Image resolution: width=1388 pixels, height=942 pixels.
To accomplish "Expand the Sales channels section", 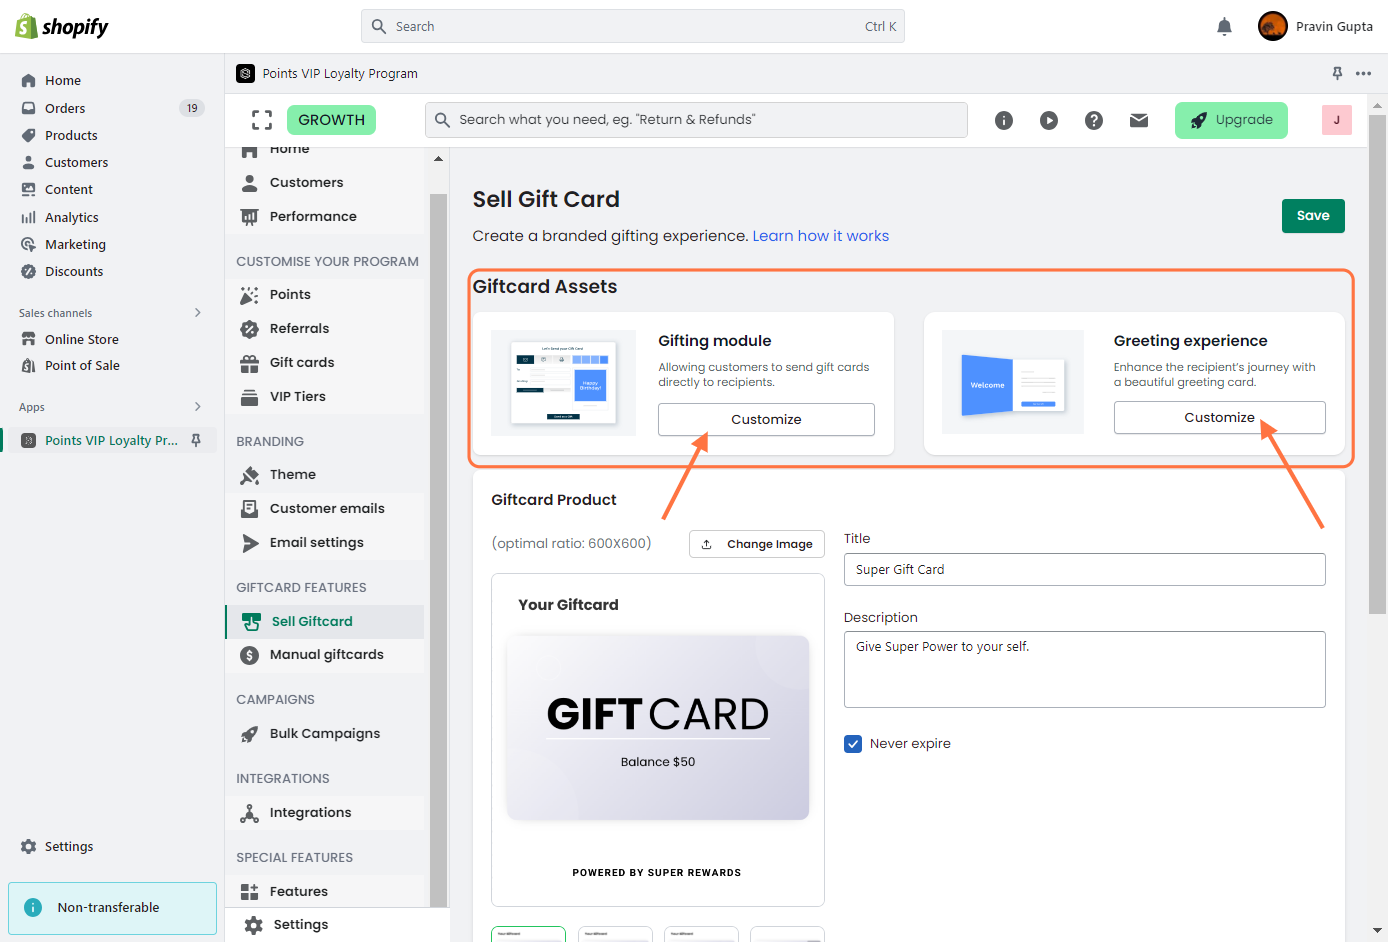I will pyautogui.click(x=198, y=313).
